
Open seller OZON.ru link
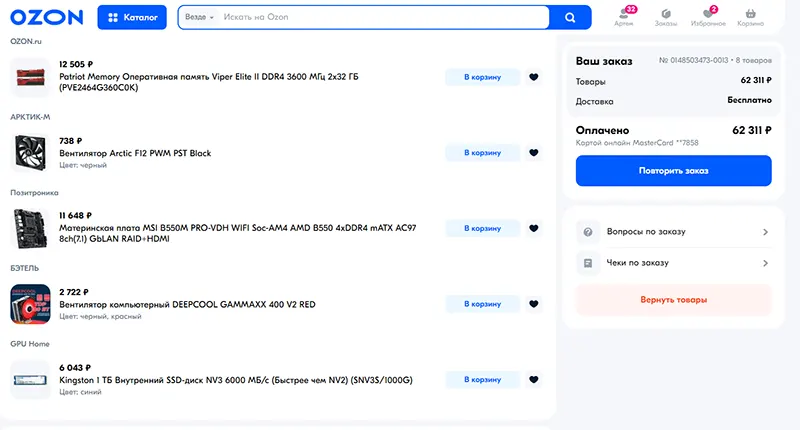26,41
